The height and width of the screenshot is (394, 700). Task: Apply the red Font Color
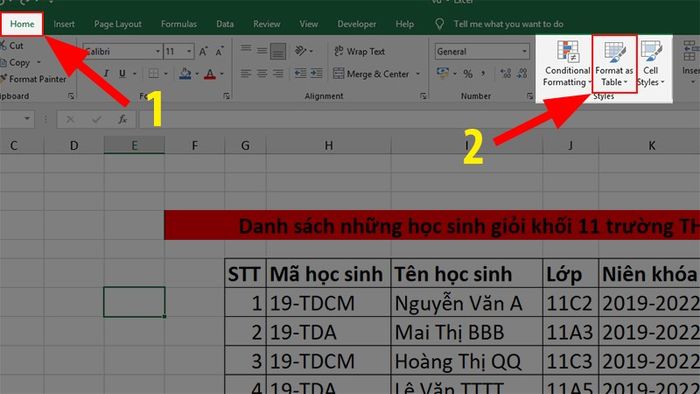click(210, 74)
